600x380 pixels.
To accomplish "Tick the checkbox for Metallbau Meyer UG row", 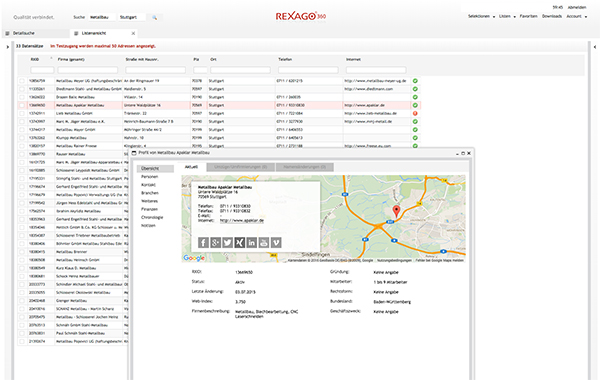I will click(22, 81).
